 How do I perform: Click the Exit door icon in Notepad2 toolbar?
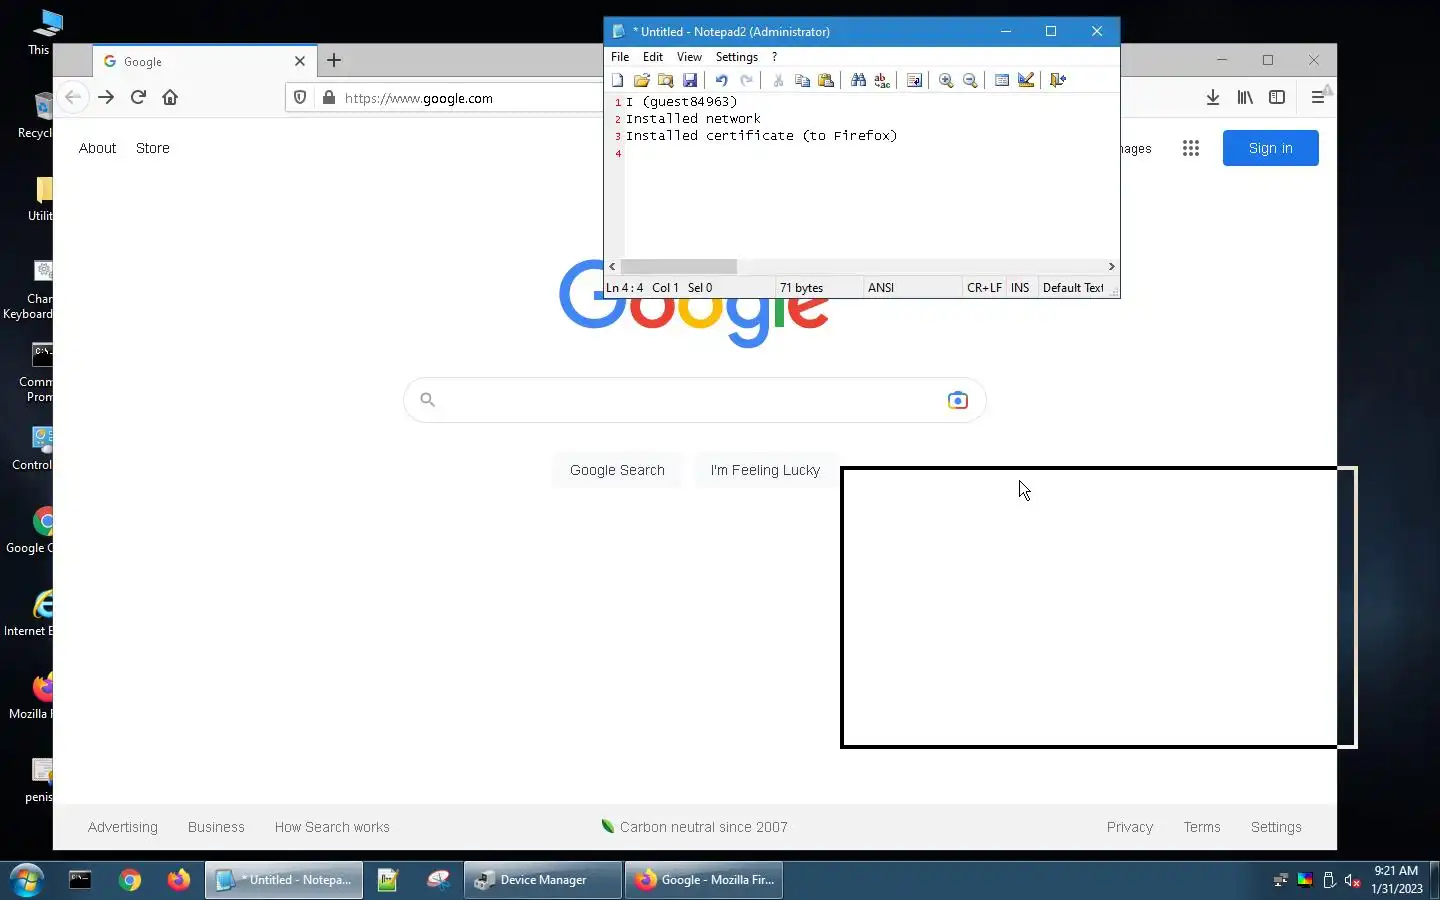1058,80
